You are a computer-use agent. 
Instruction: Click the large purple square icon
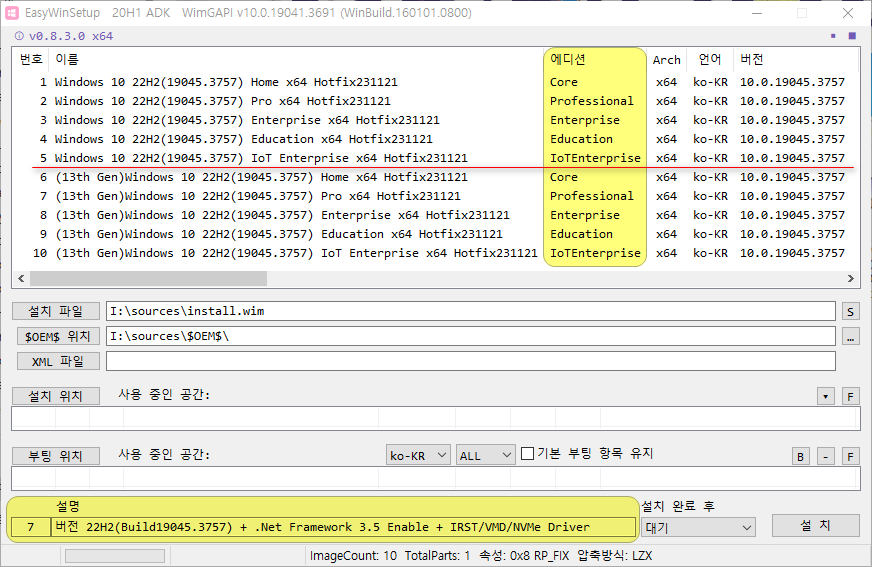coord(852,36)
